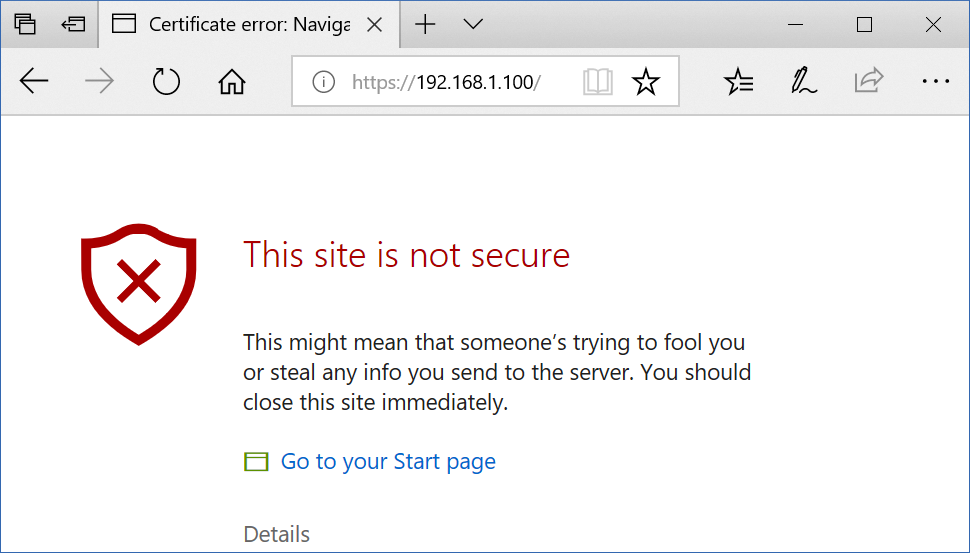970x553 pixels.
Task: Open site information icon in address bar
Action: point(323,82)
